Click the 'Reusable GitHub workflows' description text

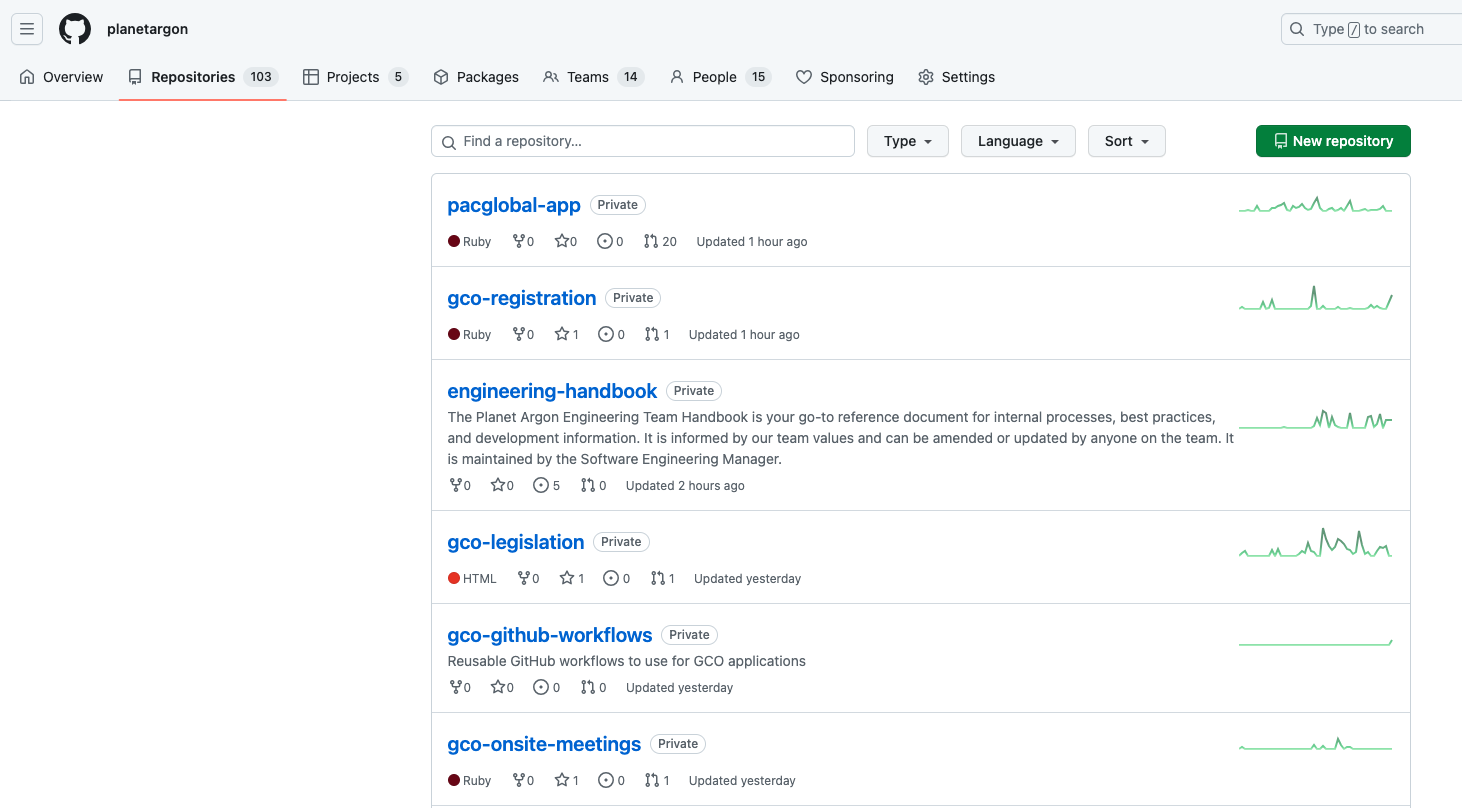(627, 661)
